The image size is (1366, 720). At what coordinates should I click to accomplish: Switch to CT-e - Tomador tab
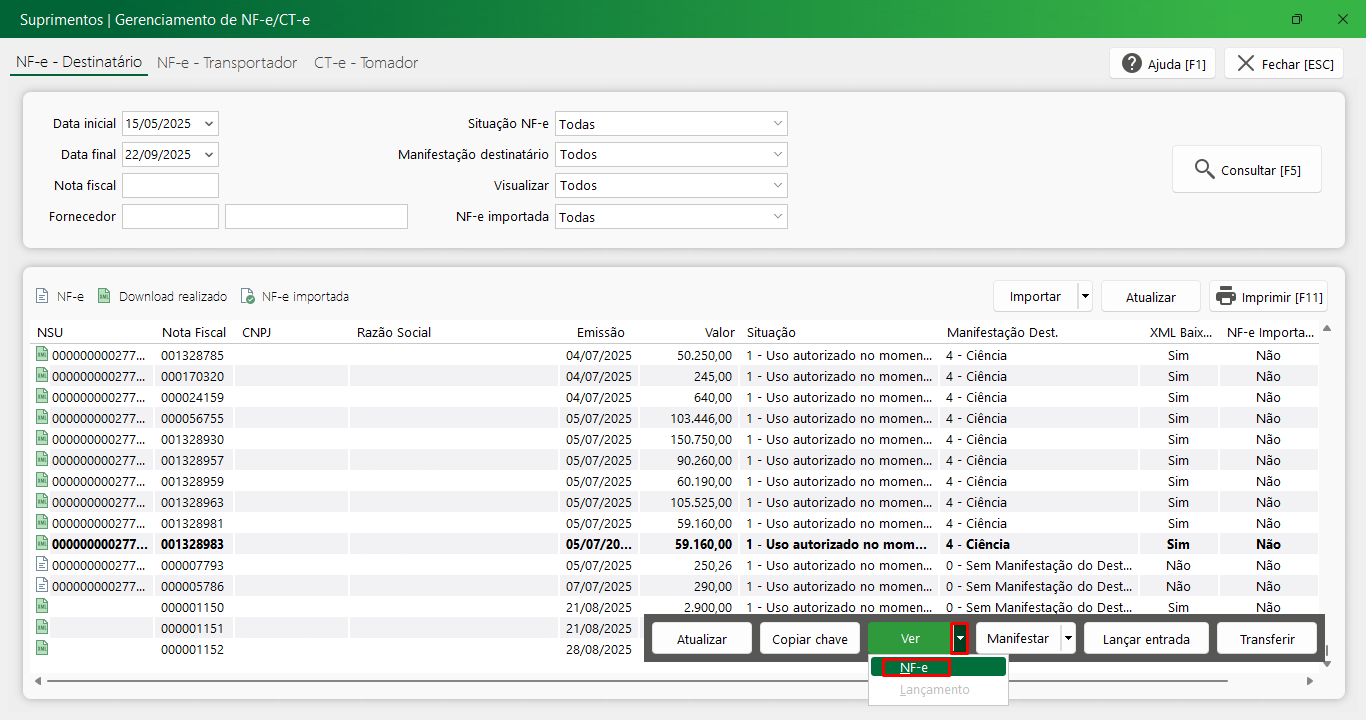pos(366,63)
